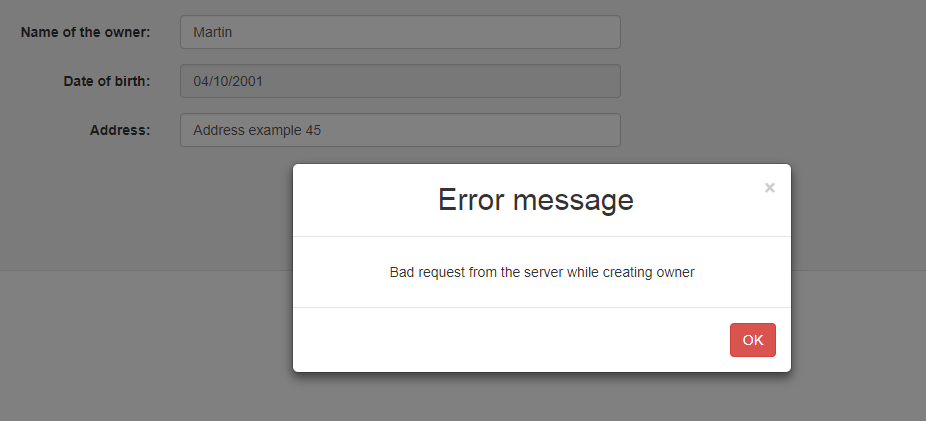The height and width of the screenshot is (421, 926).
Task: Click the word "owner" in the error text
Action: (x=674, y=272)
